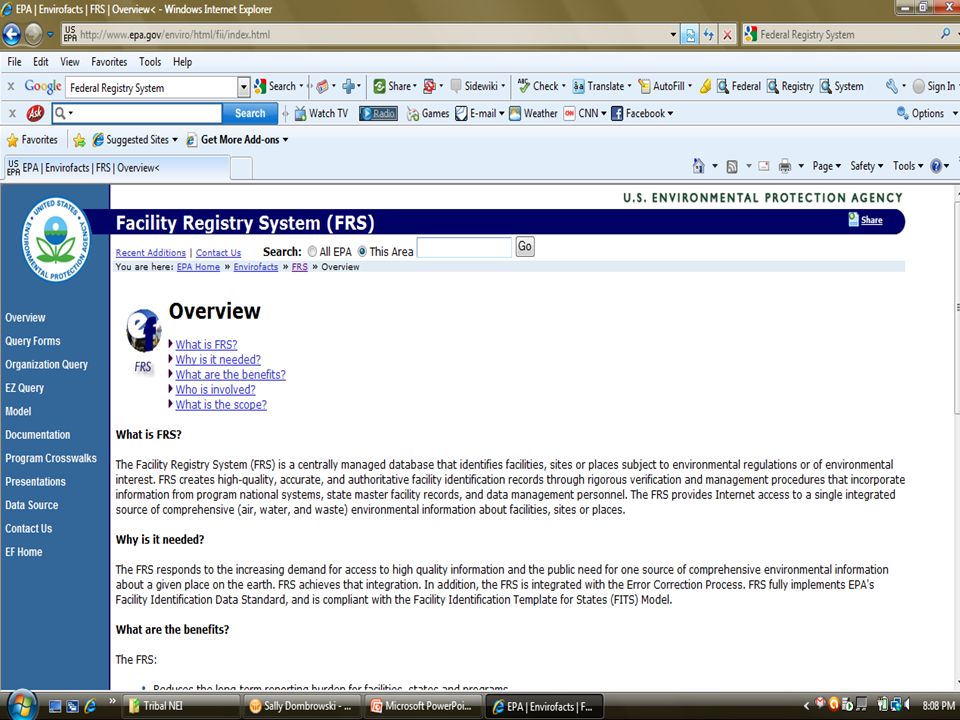This screenshot has width=960, height=720.
Task: Open Google toolbar search box dropdown
Action: coord(244,88)
